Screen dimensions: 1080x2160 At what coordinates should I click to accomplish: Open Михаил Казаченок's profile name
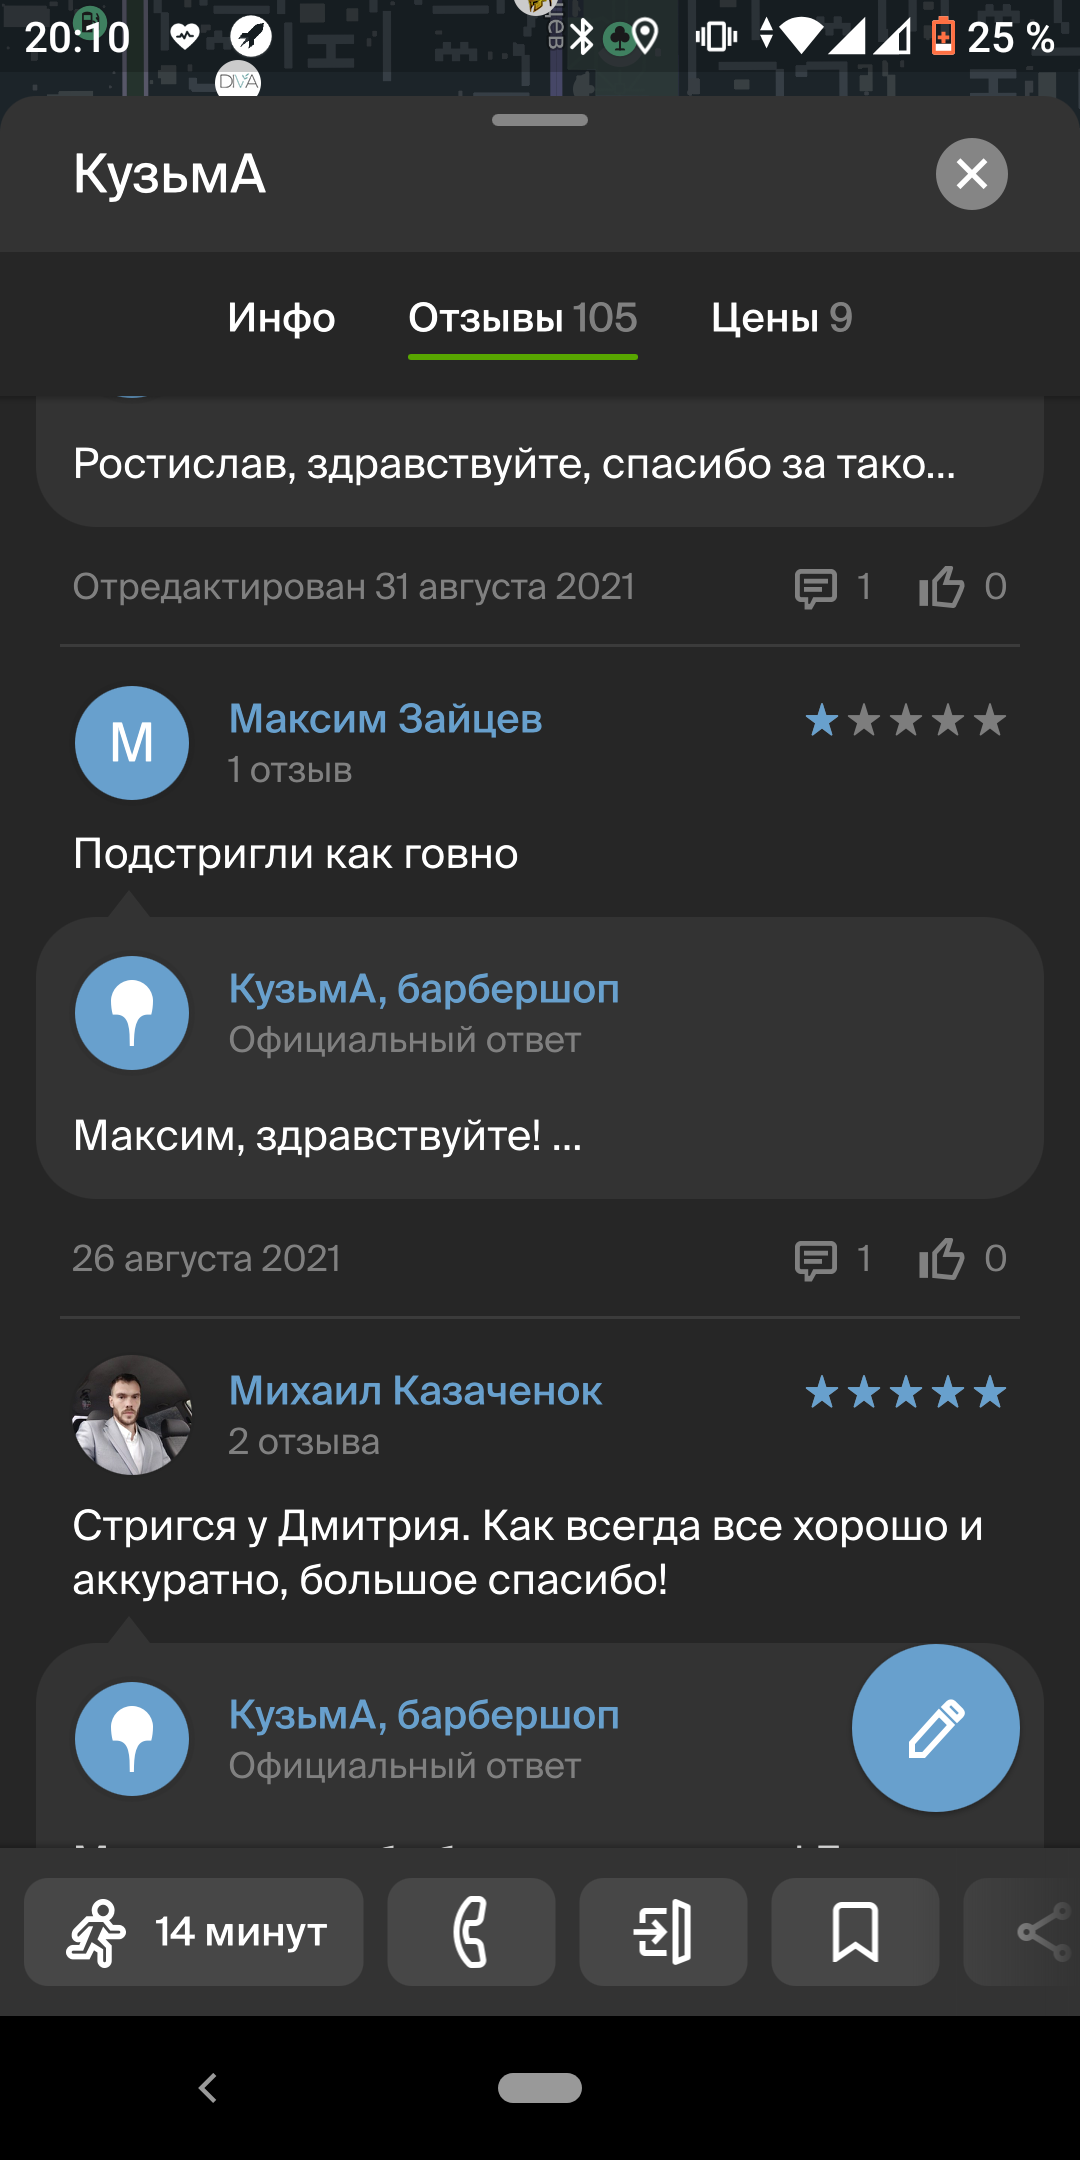[415, 1390]
